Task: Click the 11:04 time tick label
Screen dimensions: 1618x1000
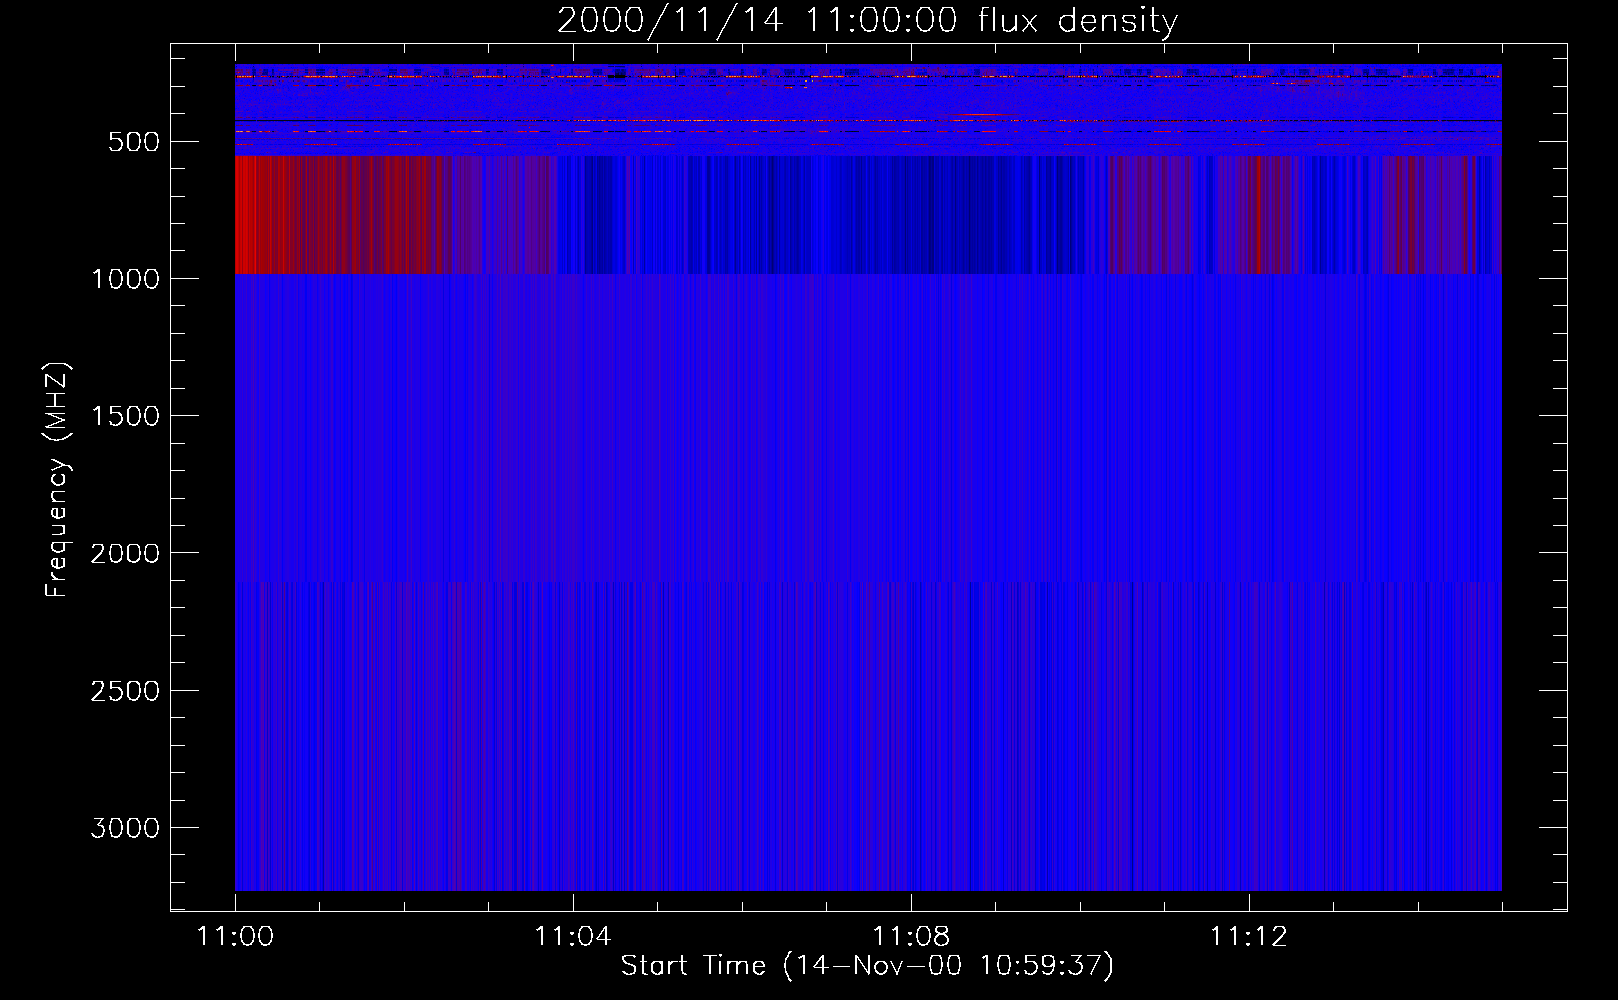Action: tap(573, 937)
